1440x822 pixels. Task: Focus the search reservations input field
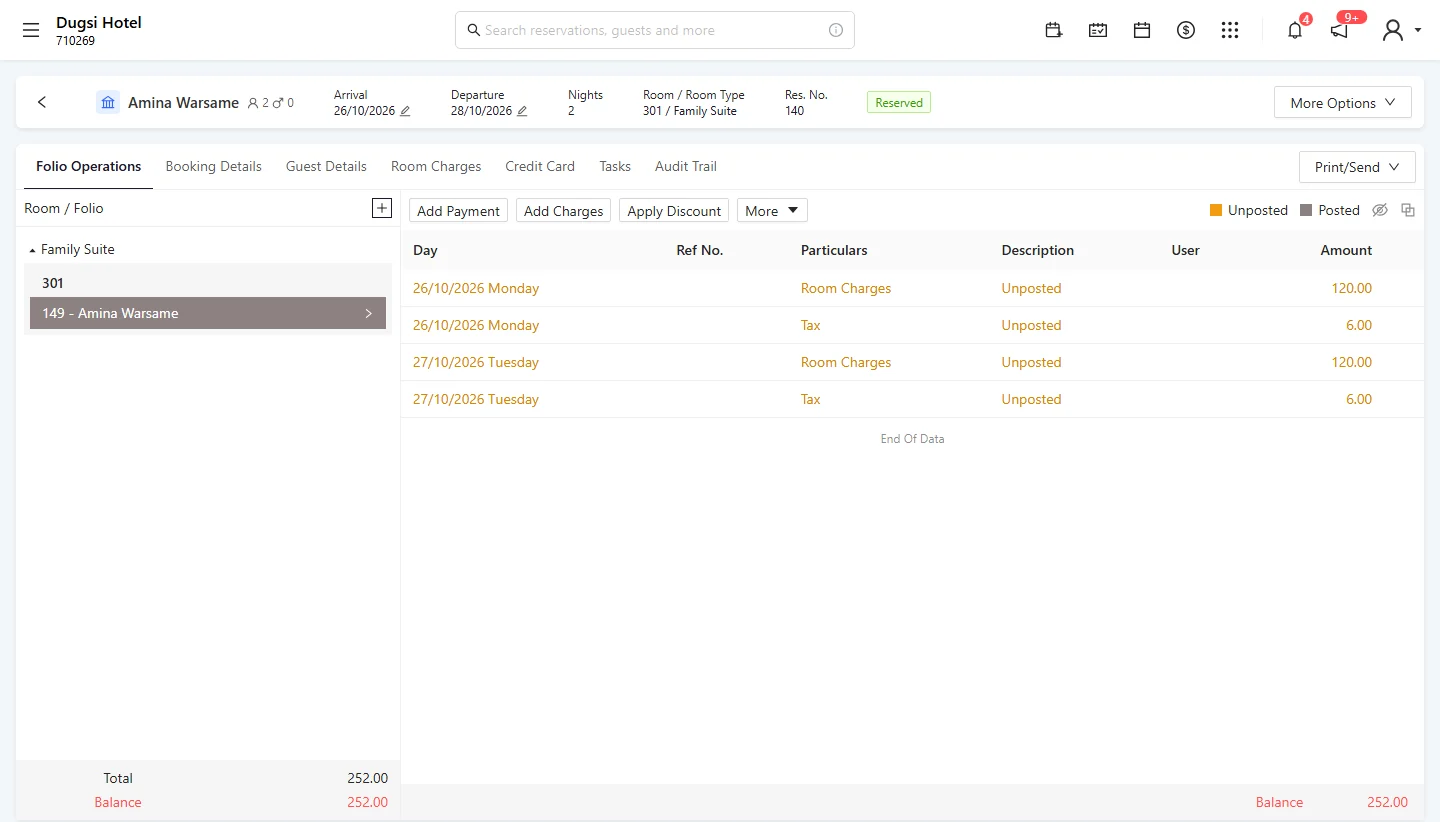click(x=655, y=30)
